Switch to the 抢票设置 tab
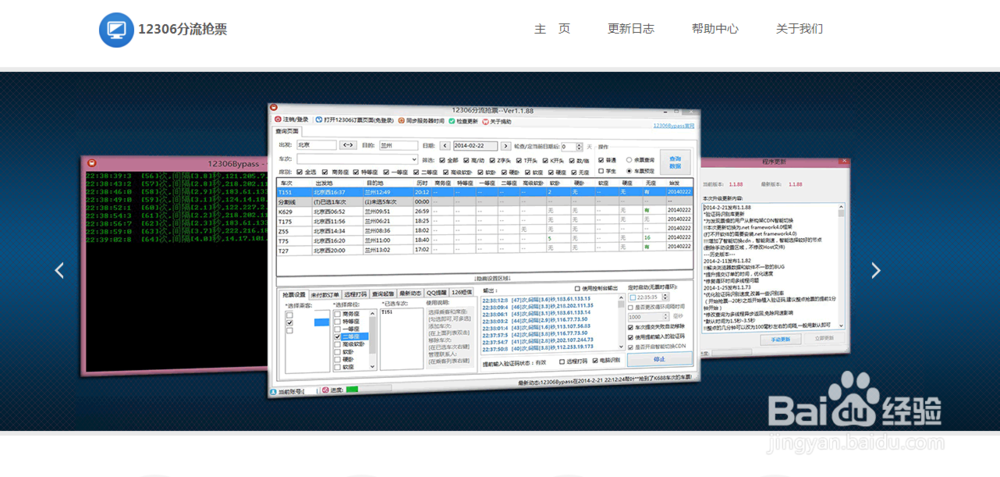 click(x=294, y=294)
